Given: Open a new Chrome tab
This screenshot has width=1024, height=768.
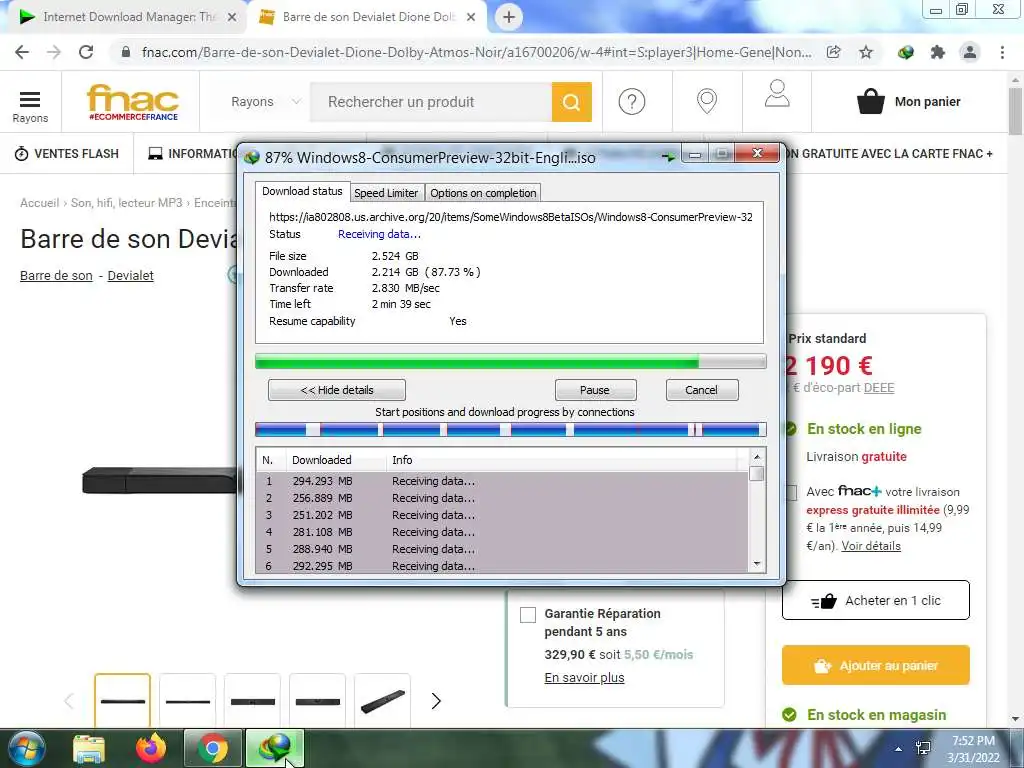Looking at the screenshot, I should tap(509, 17).
